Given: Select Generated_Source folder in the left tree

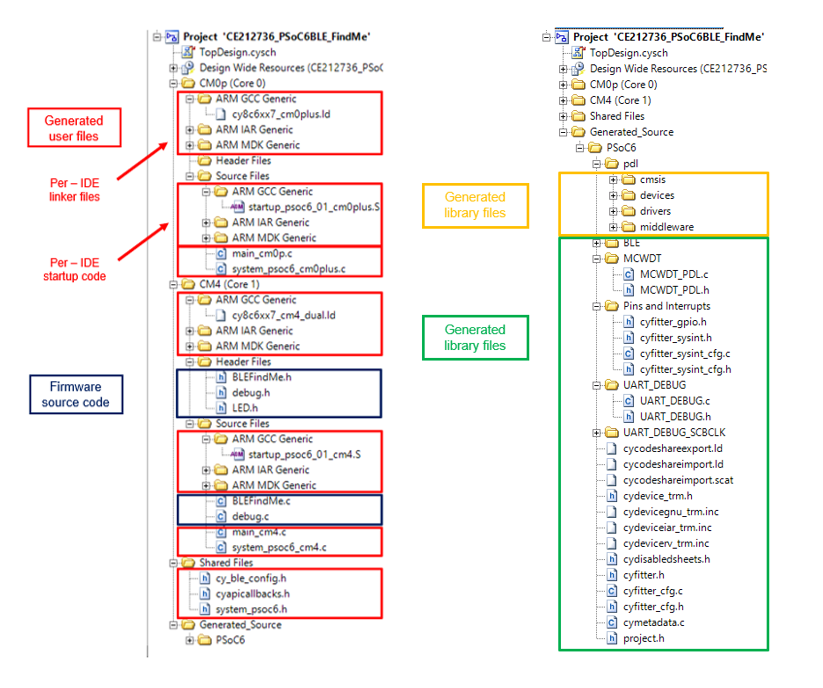Looking at the screenshot, I should (240, 625).
